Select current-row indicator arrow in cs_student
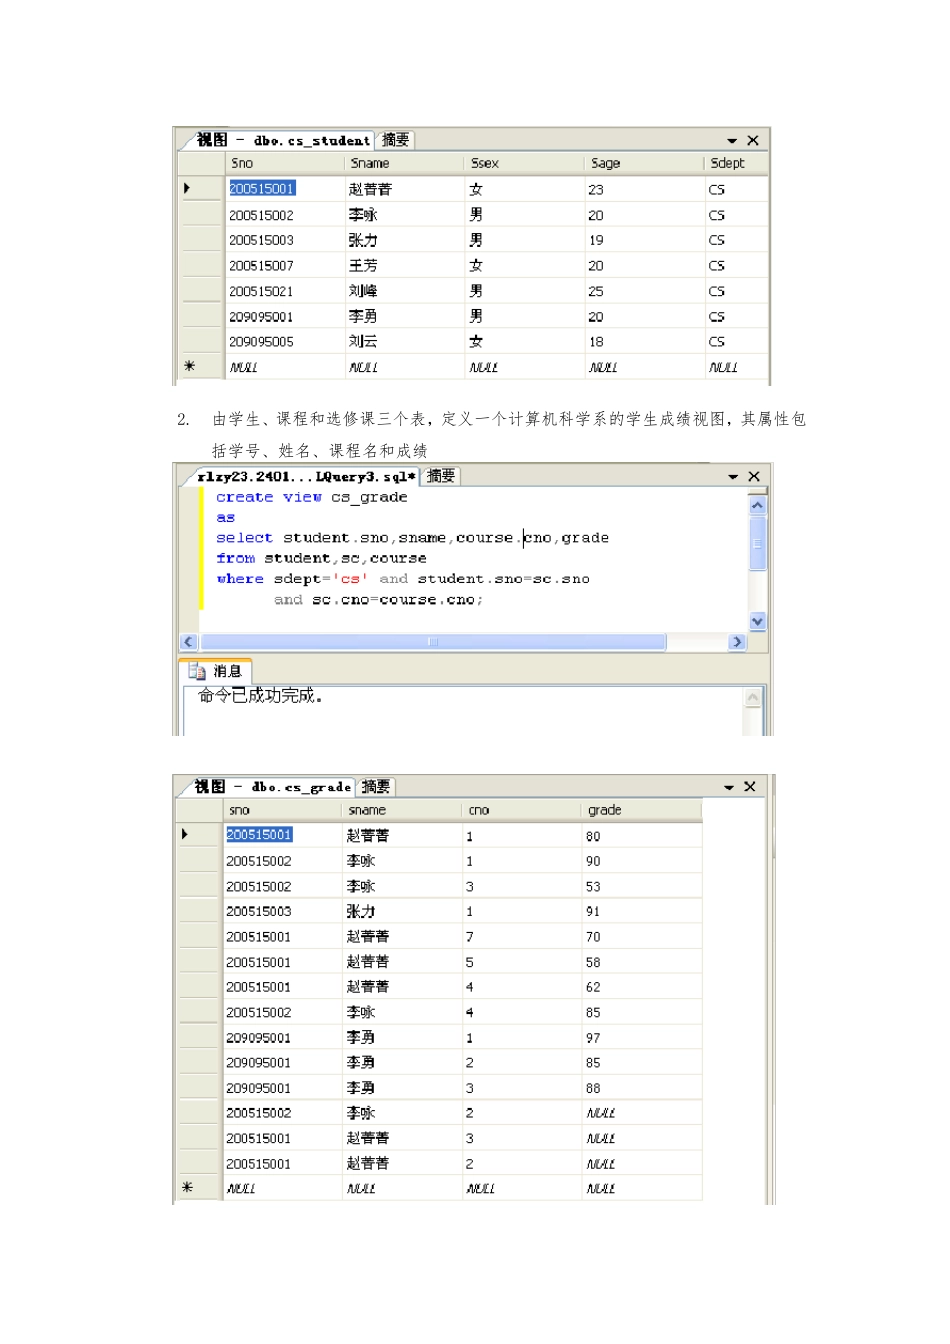 click(x=187, y=188)
